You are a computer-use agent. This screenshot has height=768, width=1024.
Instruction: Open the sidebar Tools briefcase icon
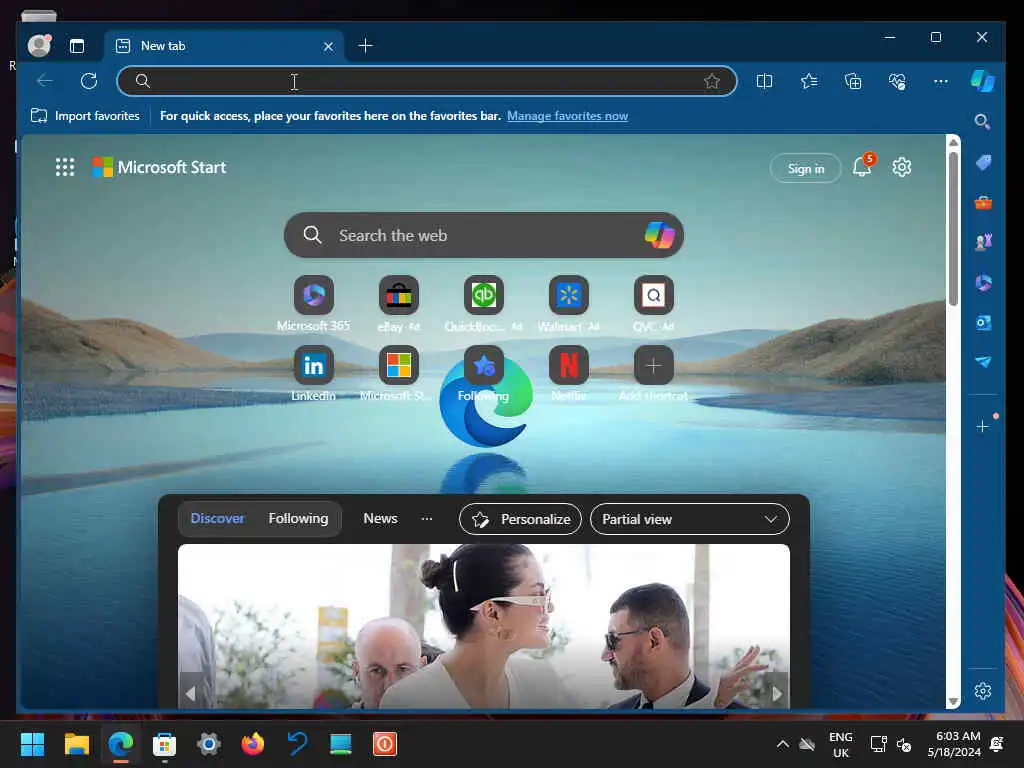pyautogui.click(x=983, y=202)
